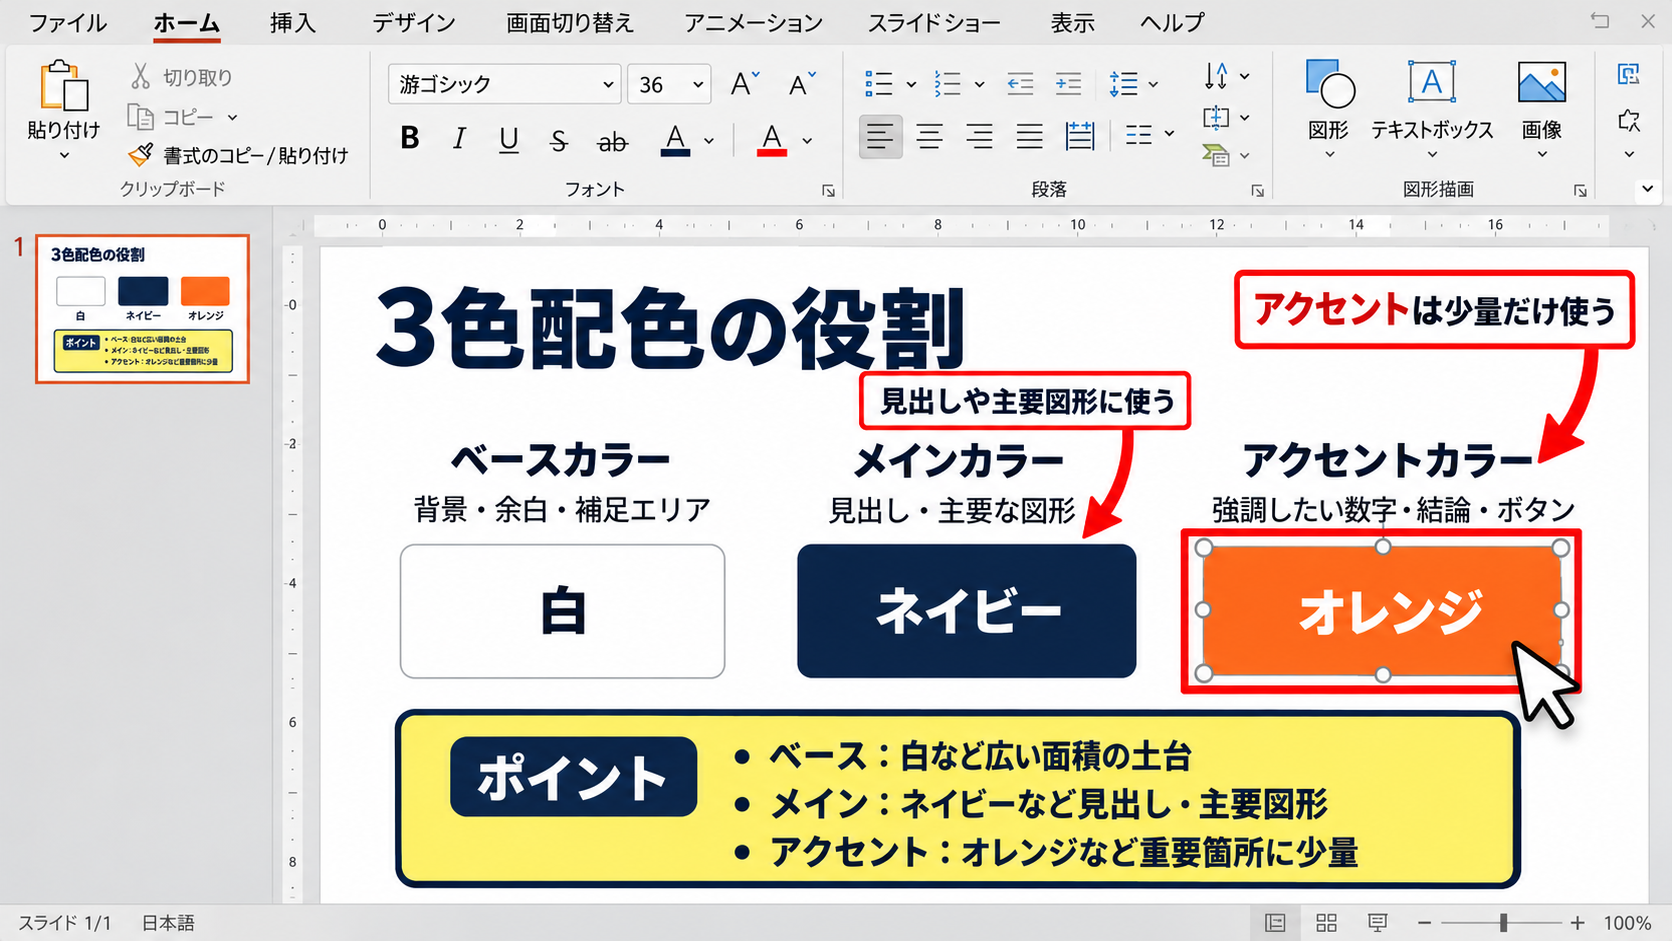This screenshot has height=941, width=1672.
Task: Open the red font color dropdown arrow
Action: point(807,141)
